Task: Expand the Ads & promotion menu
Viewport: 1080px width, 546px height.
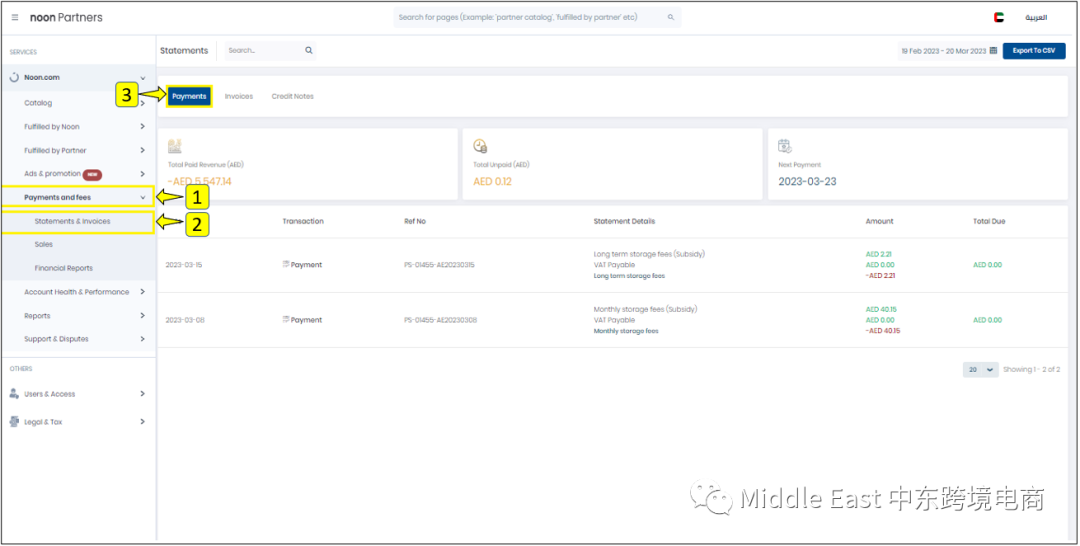Action: coord(143,174)
